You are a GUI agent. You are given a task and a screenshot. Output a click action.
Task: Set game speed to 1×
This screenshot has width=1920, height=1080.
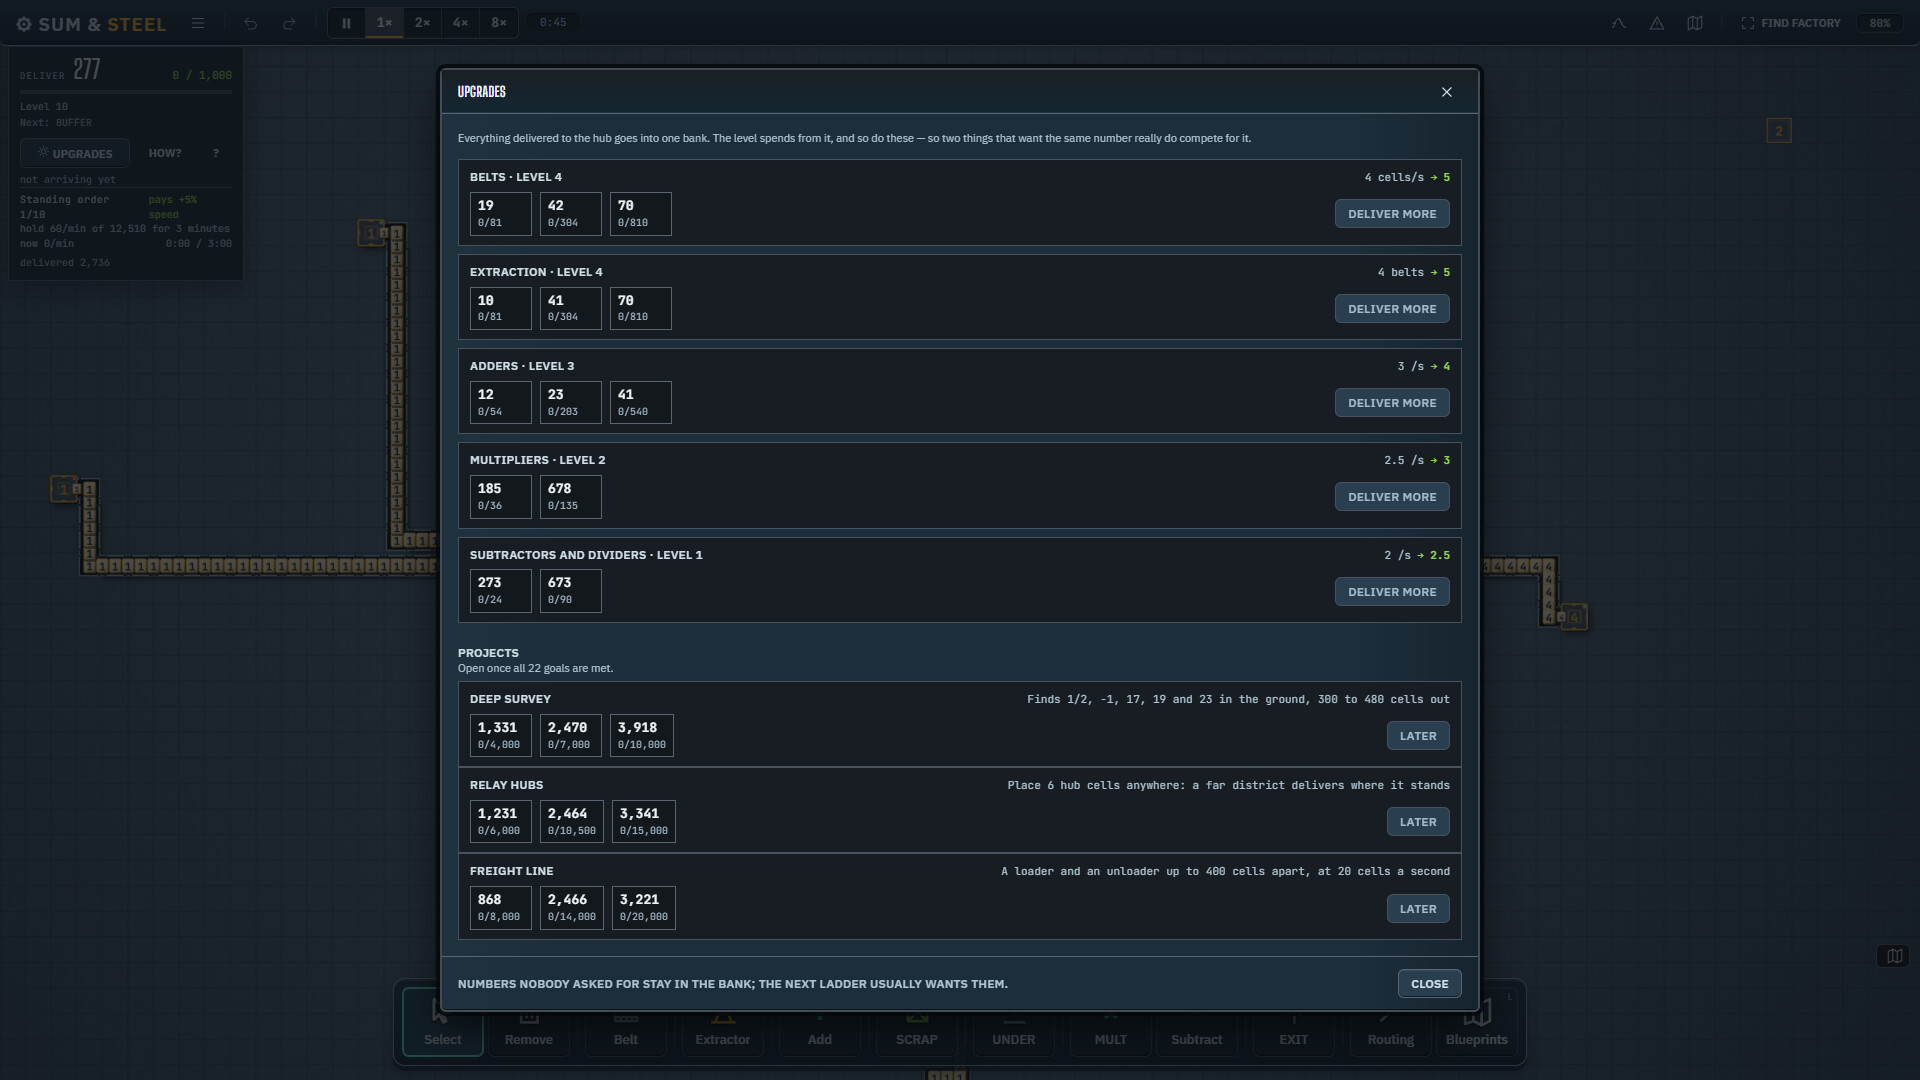click(384, 23)
